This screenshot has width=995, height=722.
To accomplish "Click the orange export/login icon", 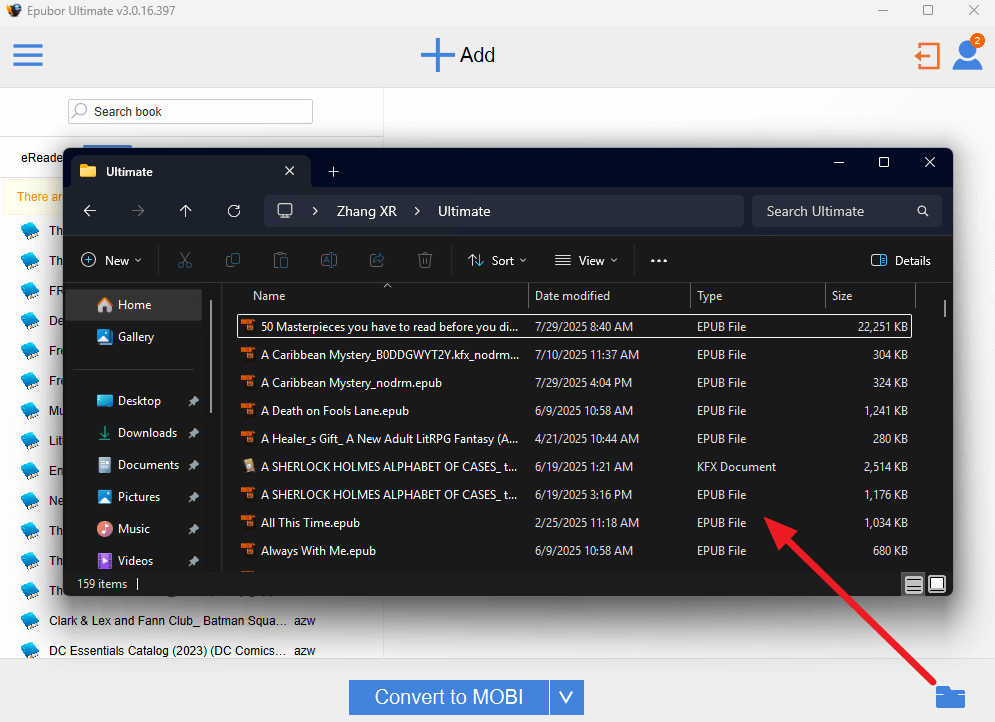I will pos(928,56).
